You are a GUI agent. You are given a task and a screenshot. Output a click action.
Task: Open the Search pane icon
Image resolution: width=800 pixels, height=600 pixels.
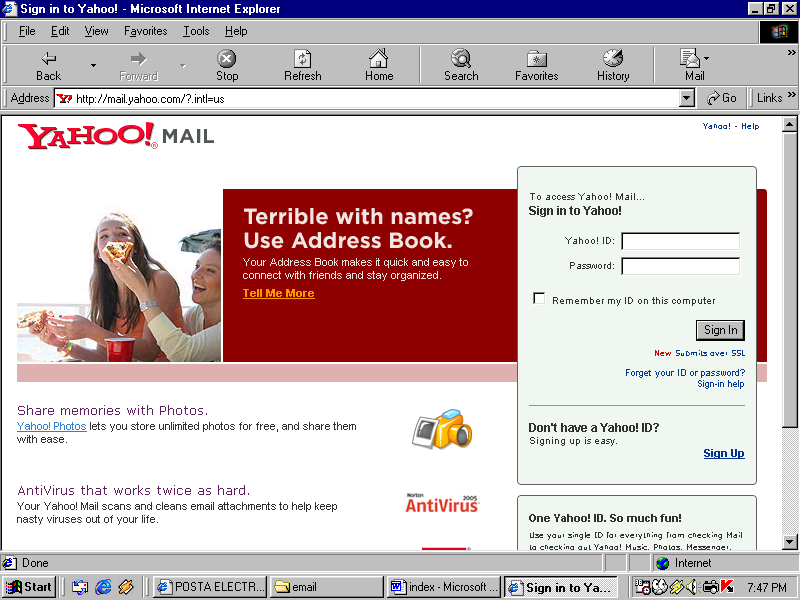click(461, 65)
